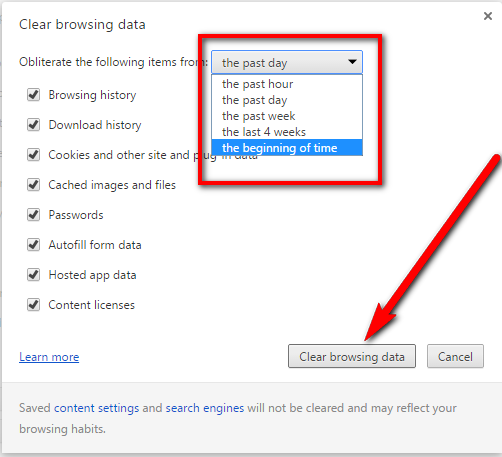Viewport: 502px width, 457px height.
Task: Toggle Autofill form data checkbox
Action: [33, 245]
